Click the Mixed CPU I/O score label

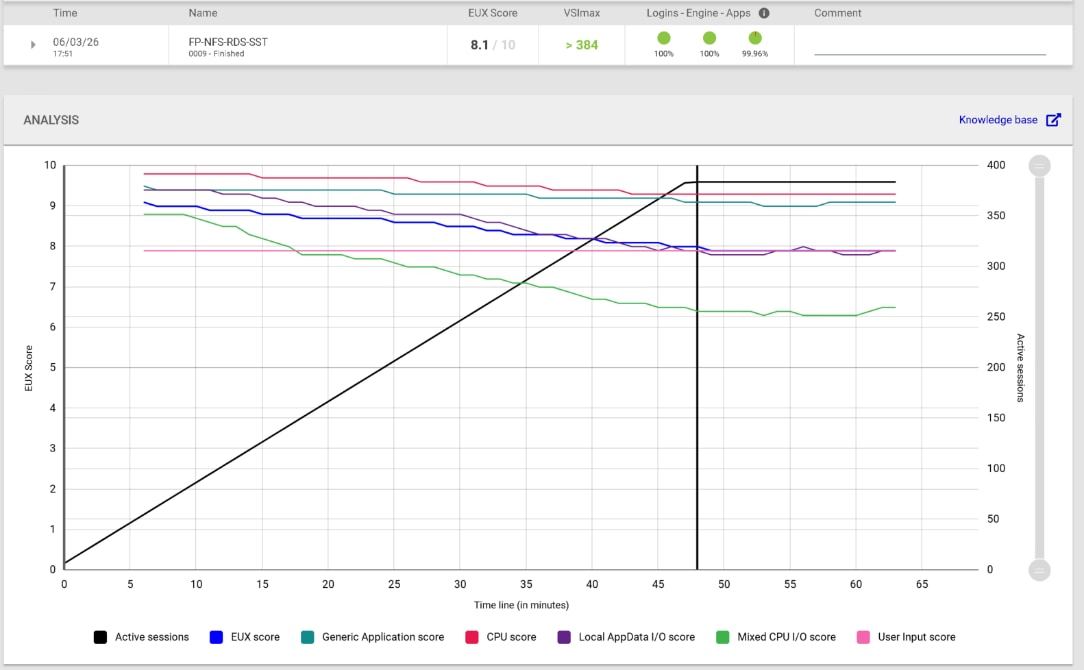[787, 637]
